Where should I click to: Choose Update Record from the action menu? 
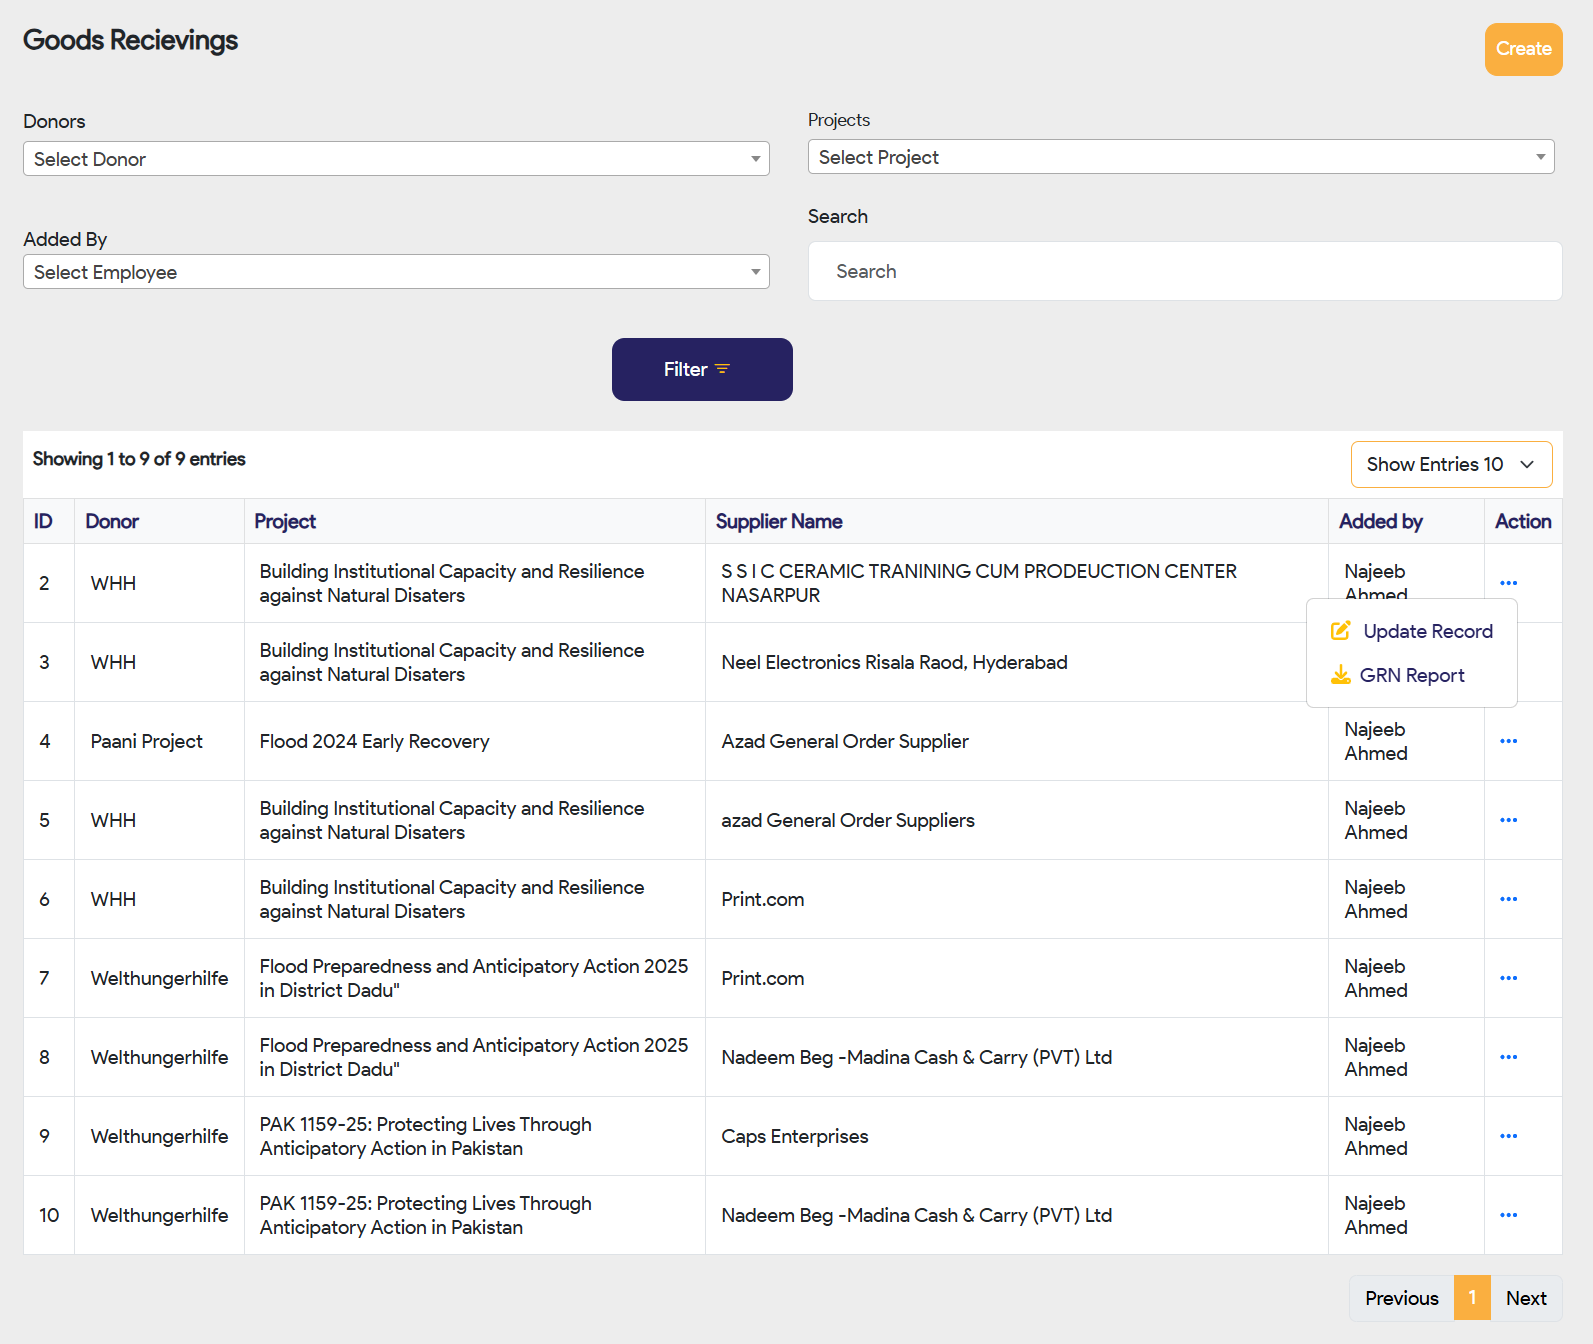tap(1426, 631)
